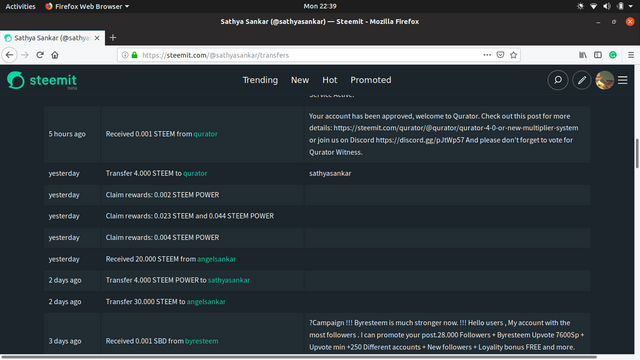The width and height of the screenshot is (640, 360).
Task: Reload the page
Action: tap(40, 55)
